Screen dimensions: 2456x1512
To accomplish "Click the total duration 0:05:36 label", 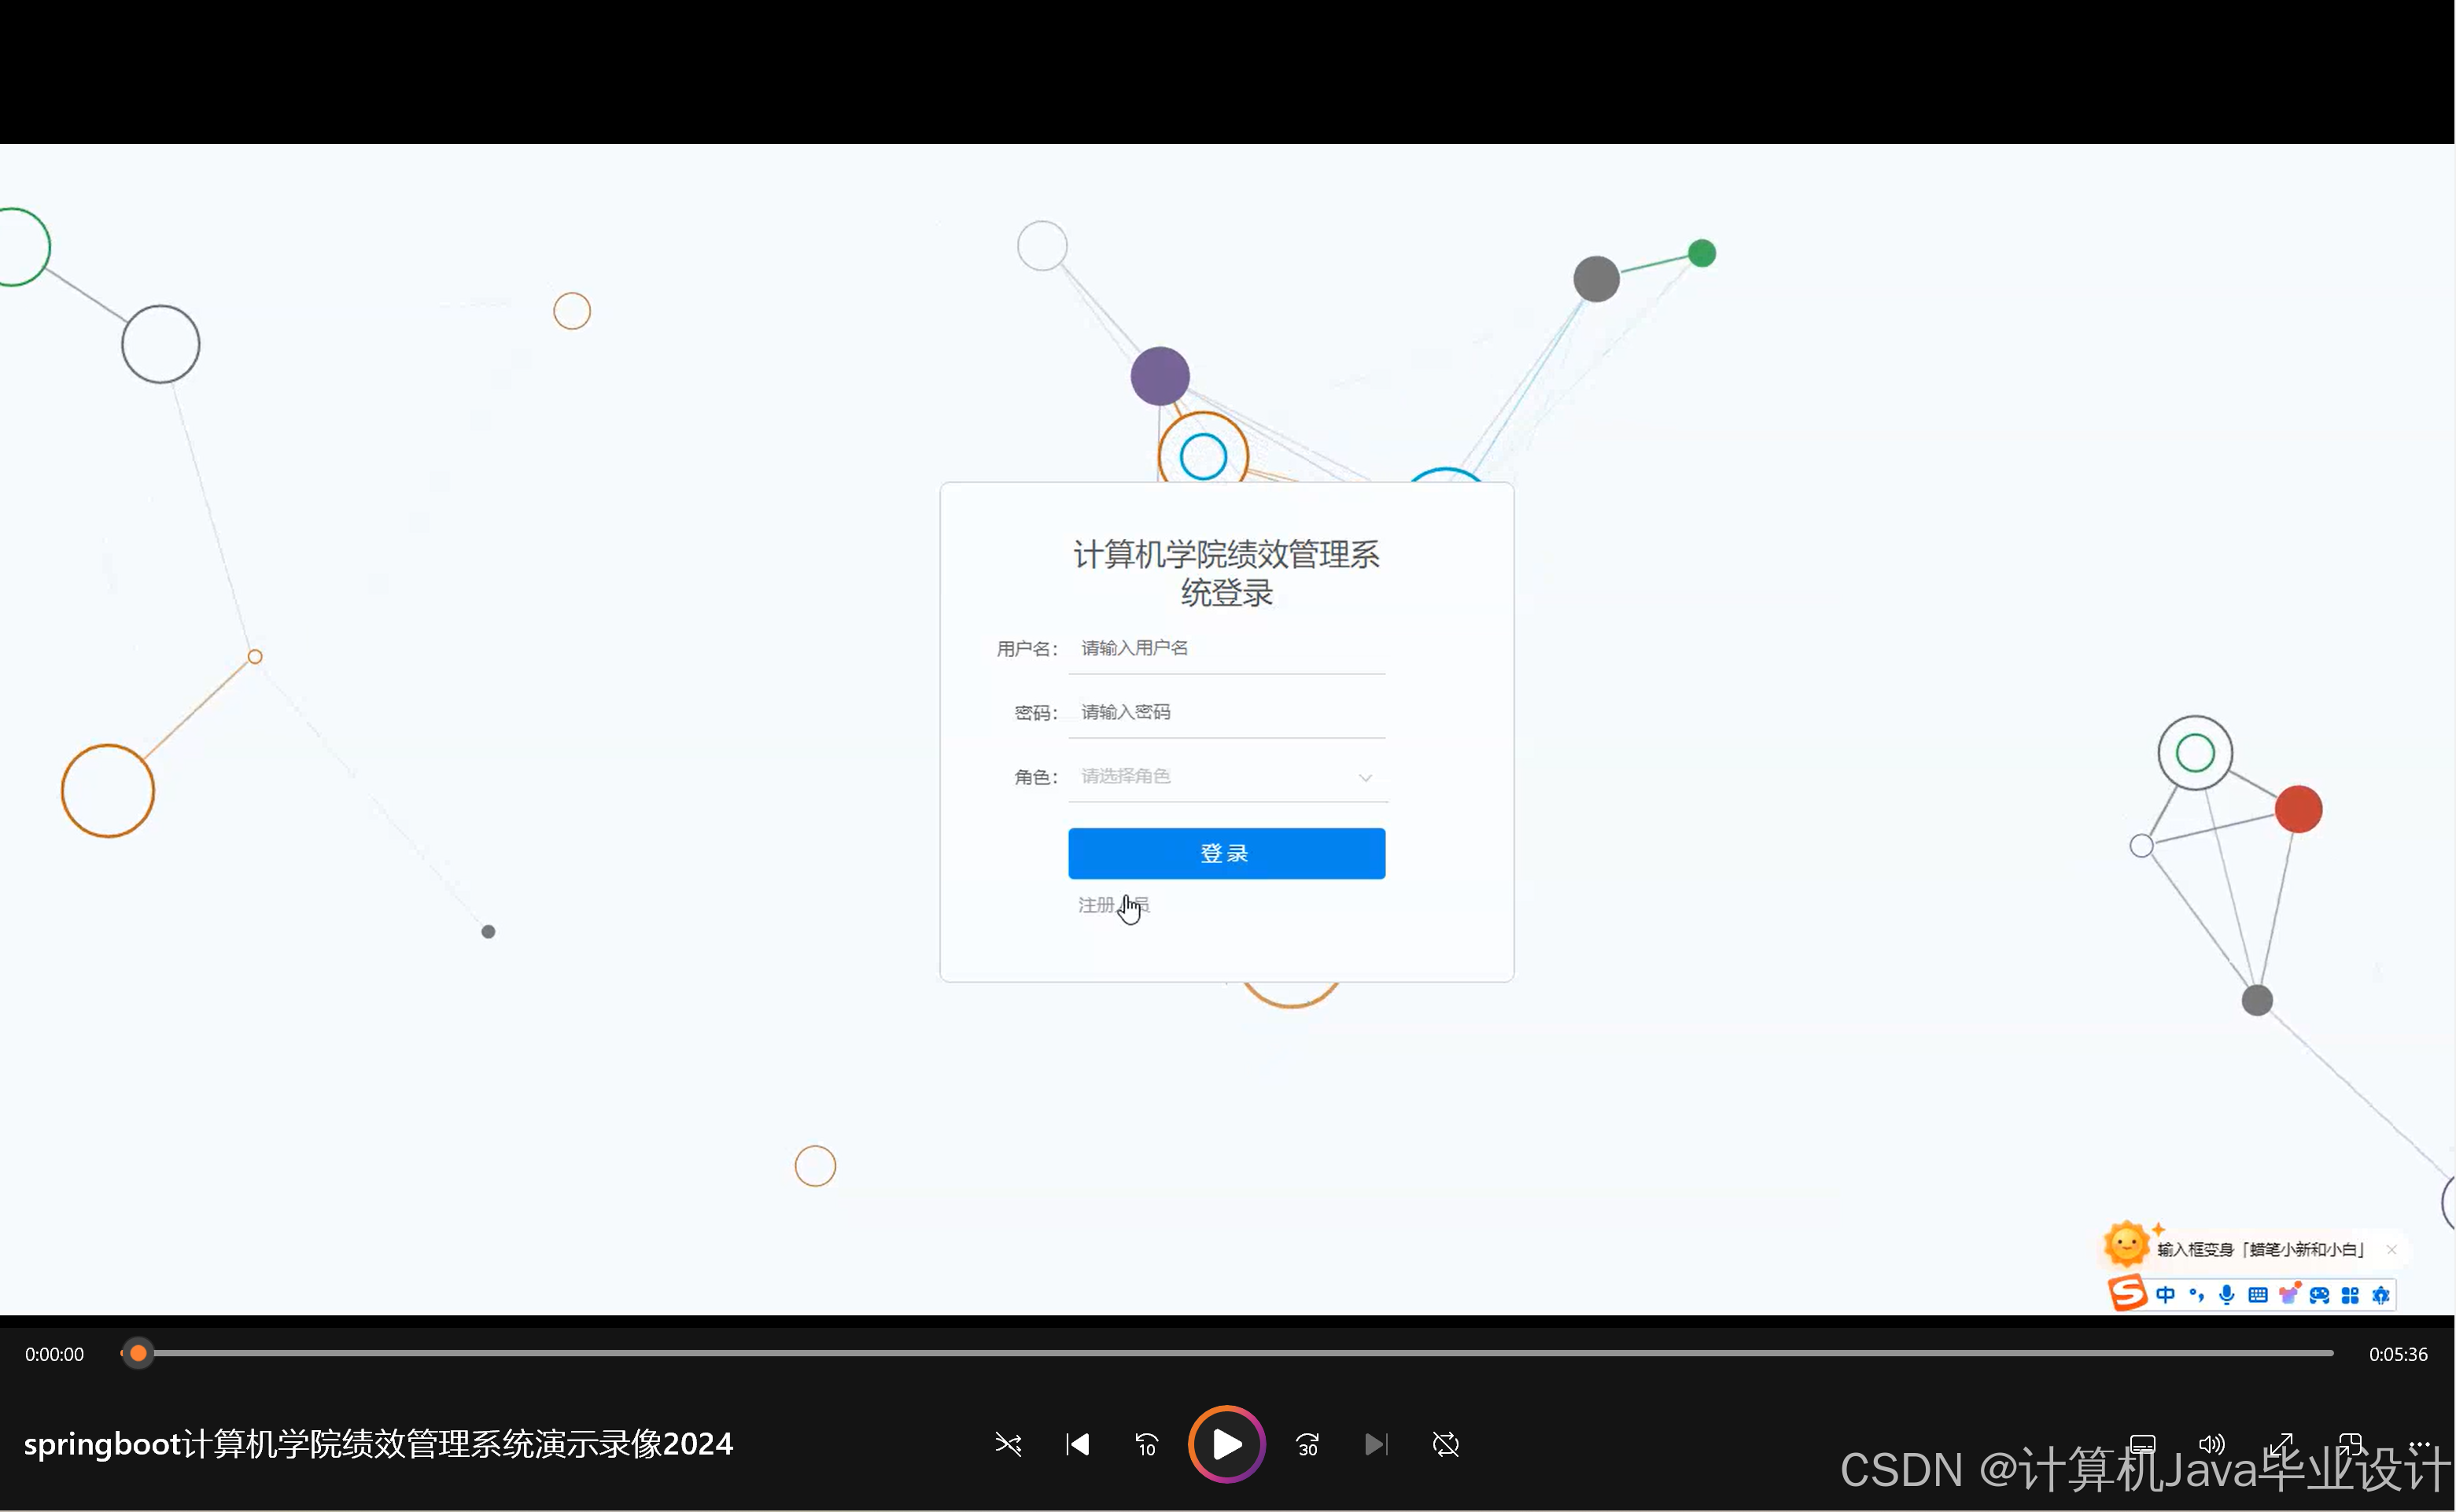I will pos(2398,1354).
